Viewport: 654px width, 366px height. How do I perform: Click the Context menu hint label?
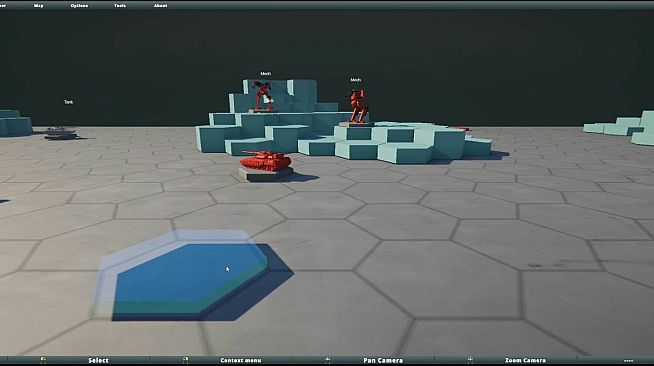click(x=241, y=360)
